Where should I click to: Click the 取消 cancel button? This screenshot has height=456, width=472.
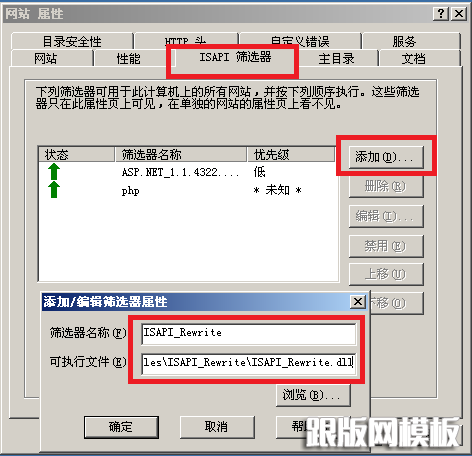[217, 427]
